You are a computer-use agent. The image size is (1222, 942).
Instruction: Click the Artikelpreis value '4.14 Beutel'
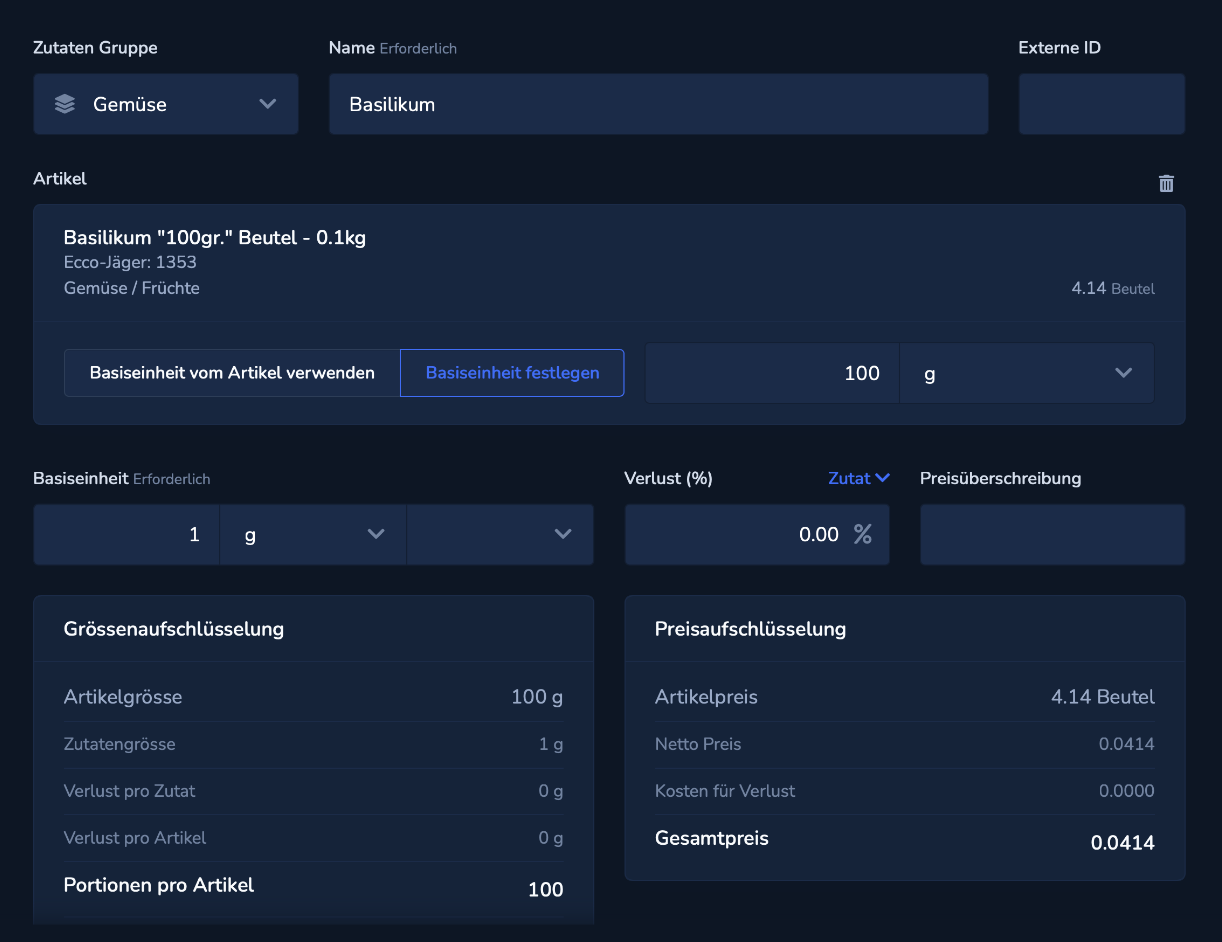coord(1103,697)
